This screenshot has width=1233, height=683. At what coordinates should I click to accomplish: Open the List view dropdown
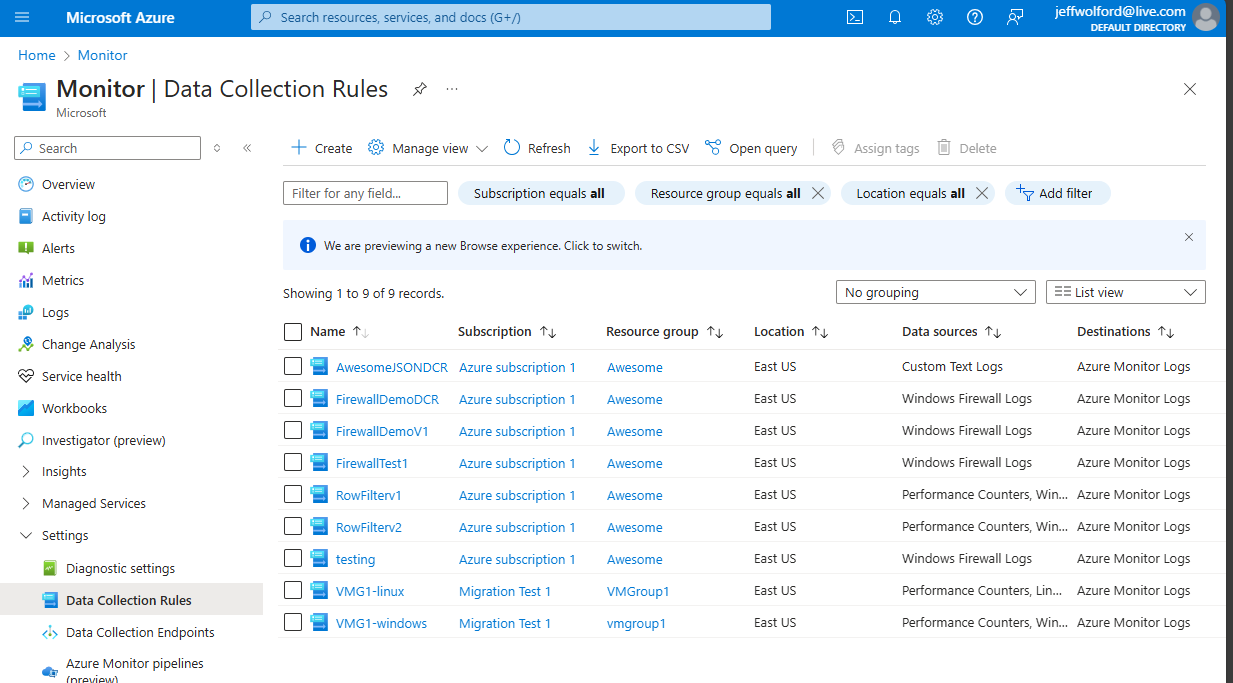tap(1125, 292)
